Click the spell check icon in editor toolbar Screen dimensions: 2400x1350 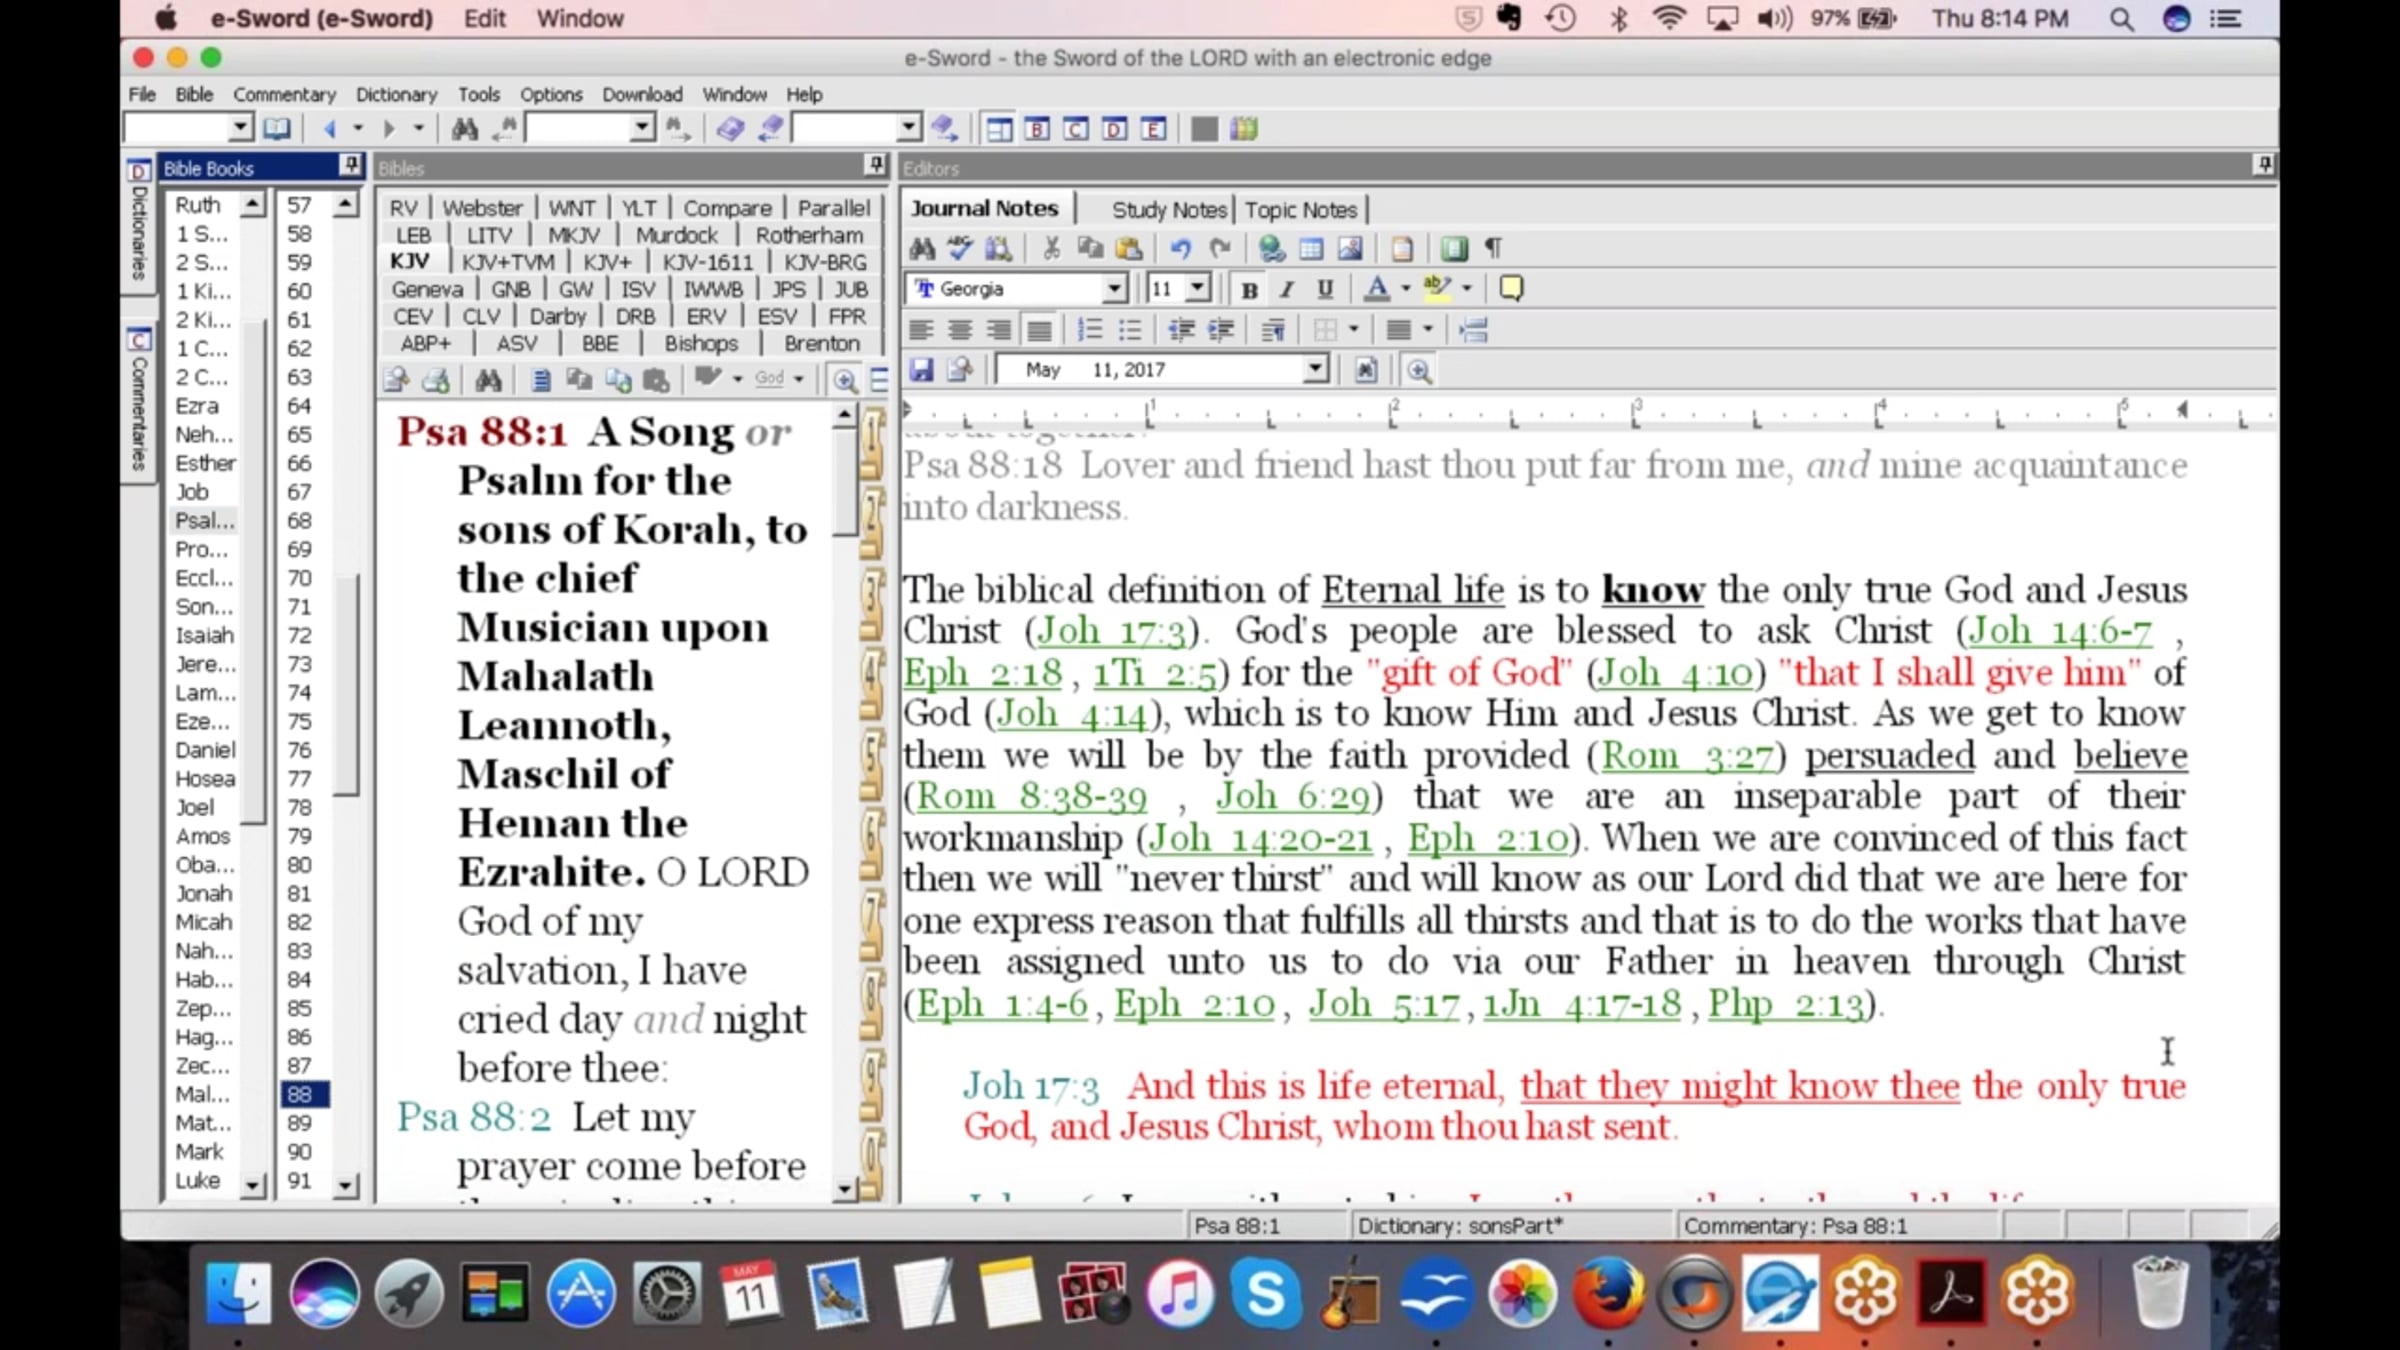[960, 249]
